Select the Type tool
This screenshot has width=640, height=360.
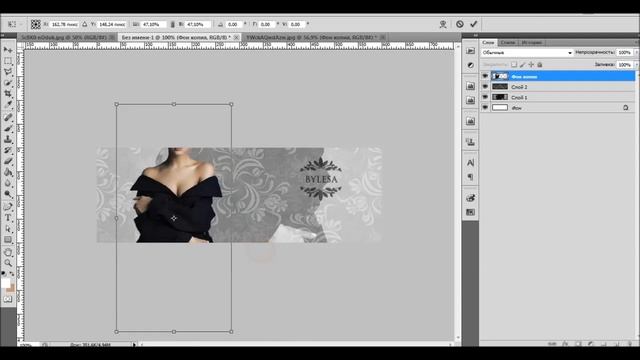pos(8,218)
